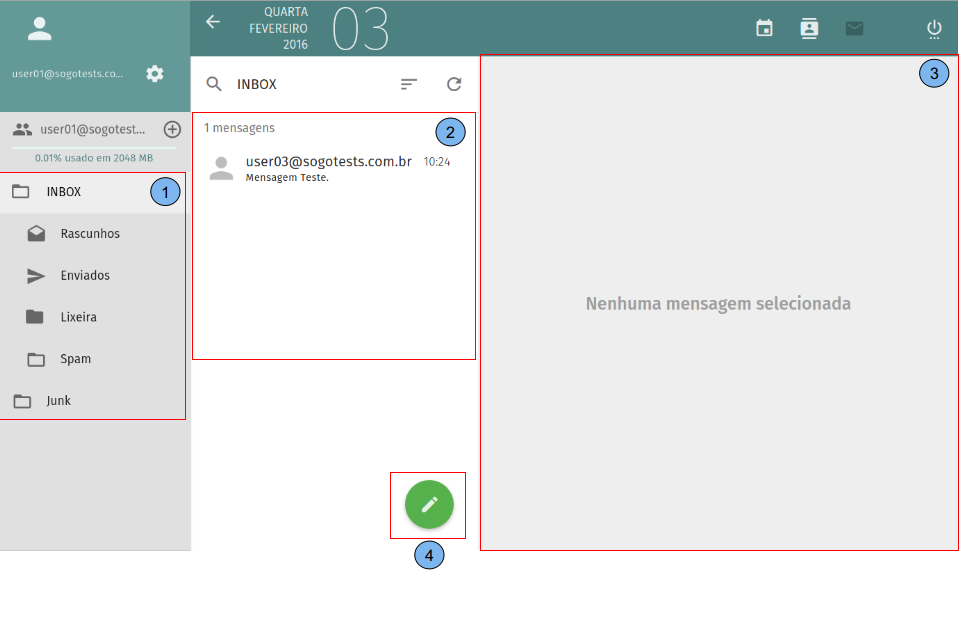Select the INBOX folder
This screenshot has width=960, height=634.
(x=64, y=192)
